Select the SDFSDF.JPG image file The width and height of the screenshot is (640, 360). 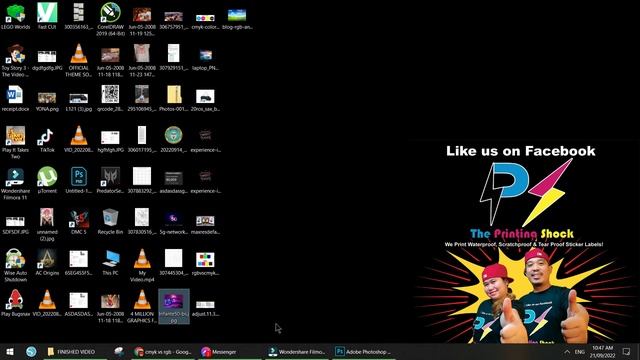coord(16,225)
